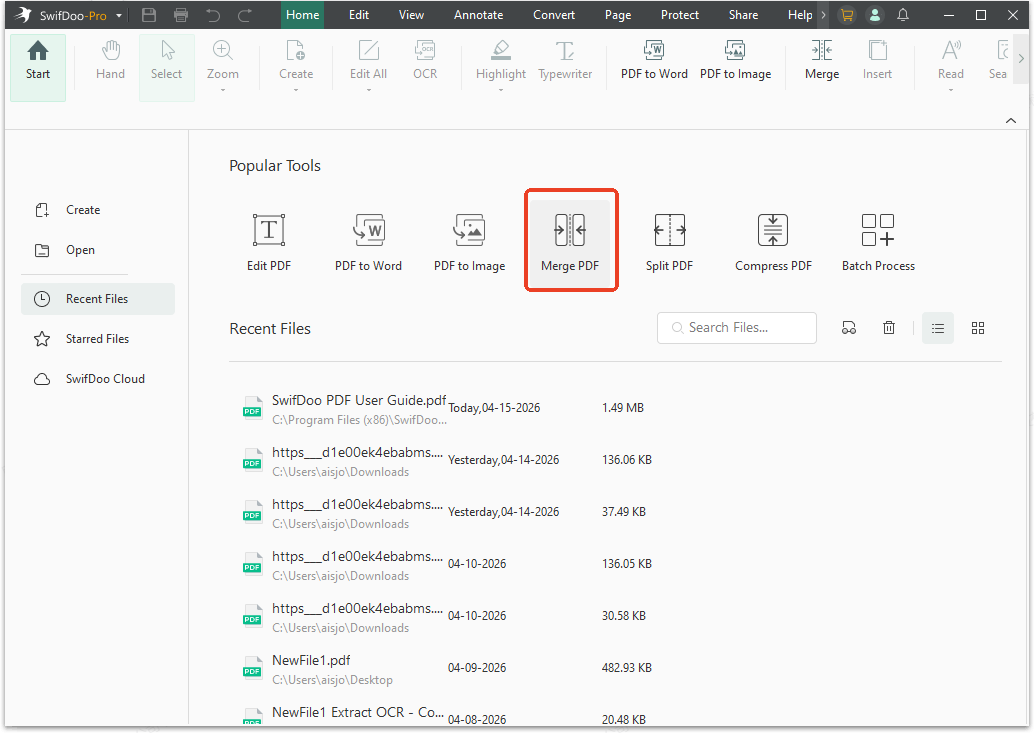
Task: Keep recent files in list view
Action: (x=937, y=327)
